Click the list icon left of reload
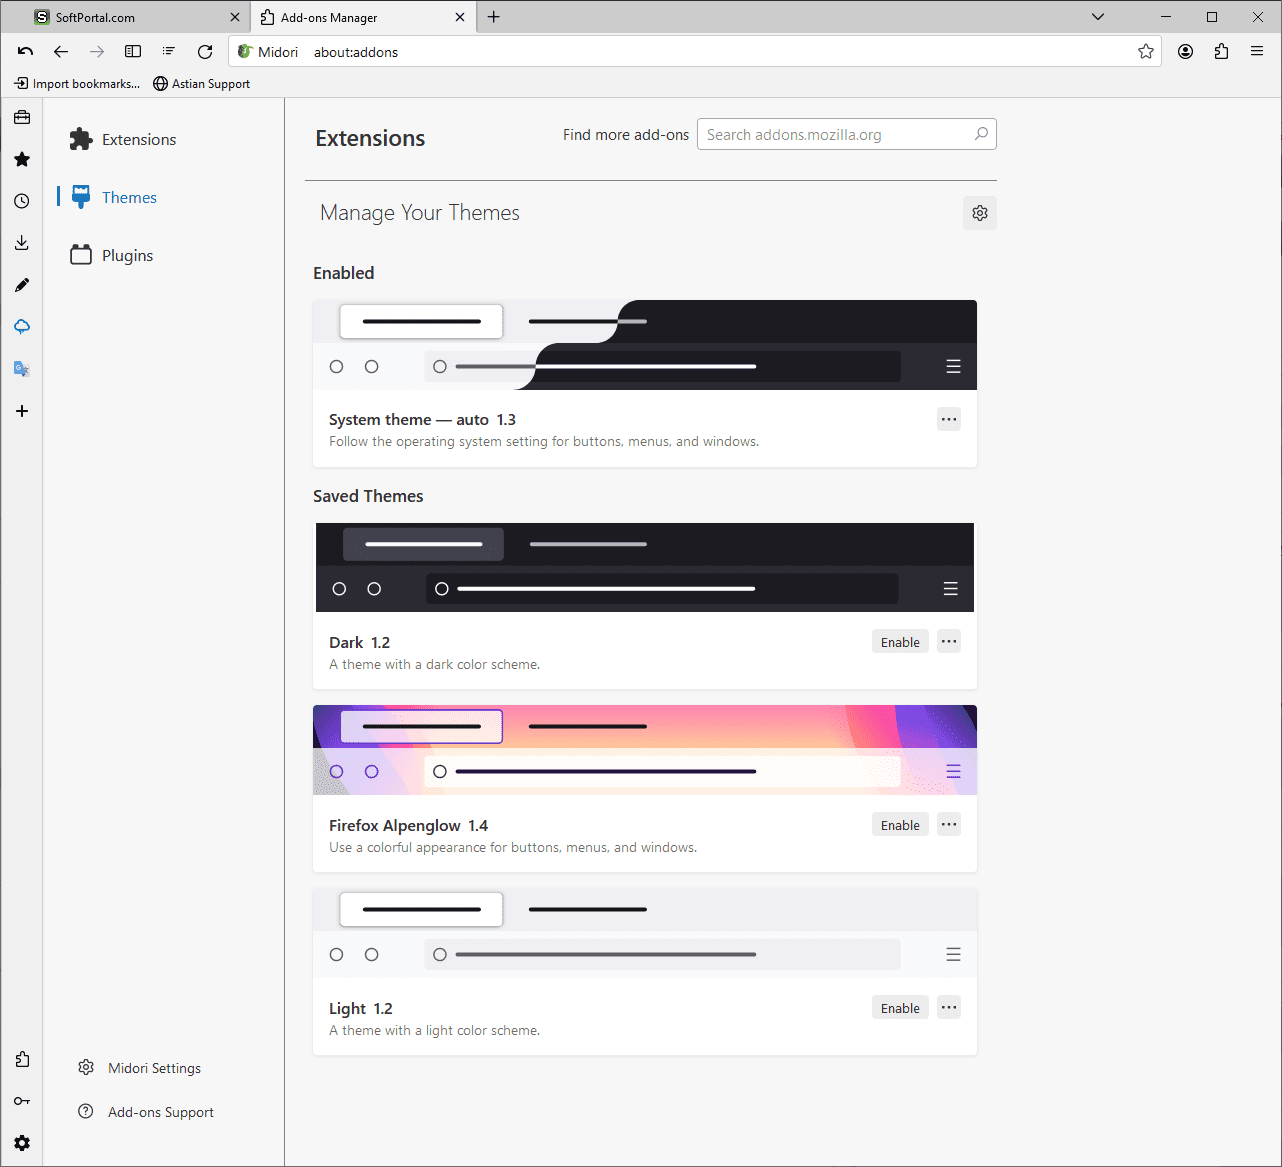This screenshot has height=1167, width=1282. (169, 52)
